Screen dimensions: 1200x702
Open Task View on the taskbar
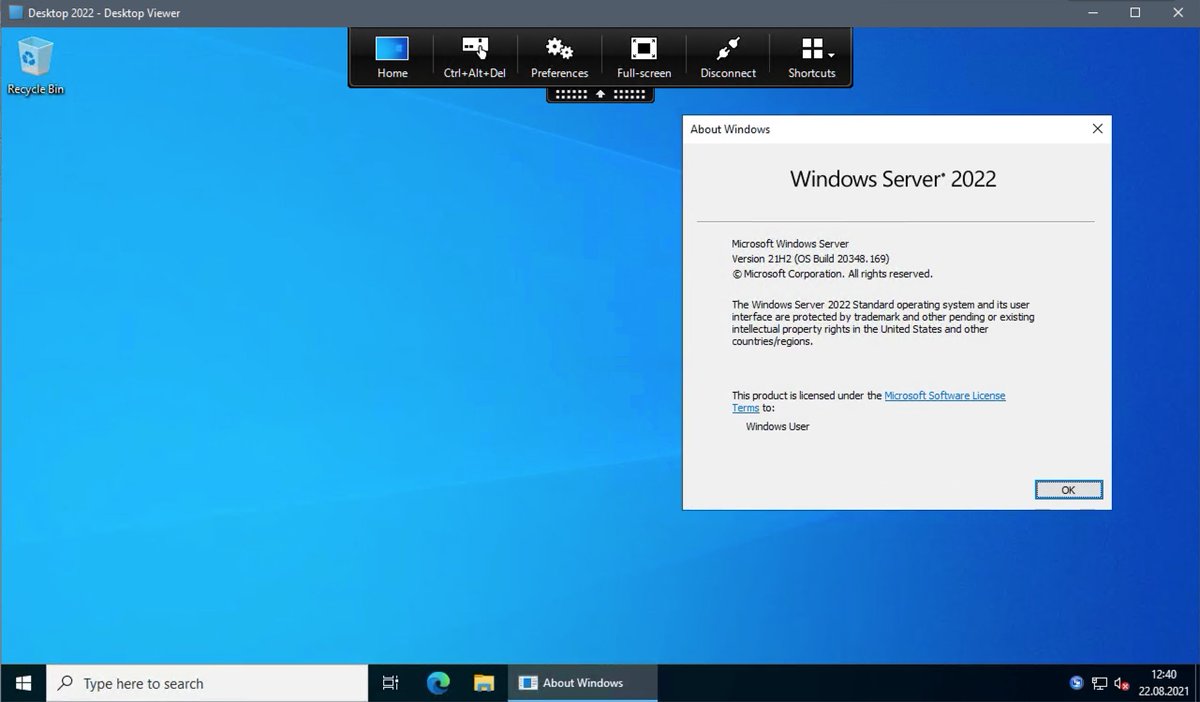pyautogui.click(x=391, y=683)
